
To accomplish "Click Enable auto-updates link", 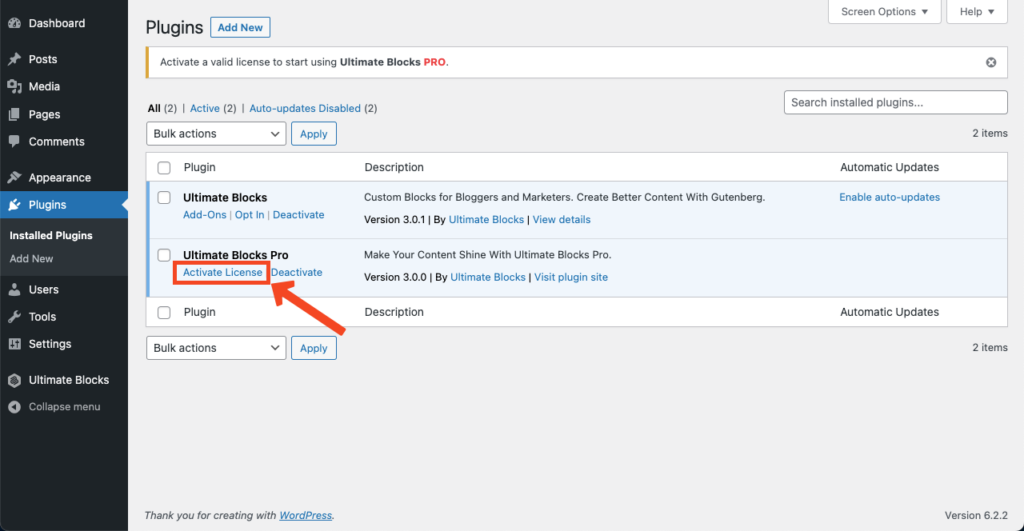I will tap(889, 197).
